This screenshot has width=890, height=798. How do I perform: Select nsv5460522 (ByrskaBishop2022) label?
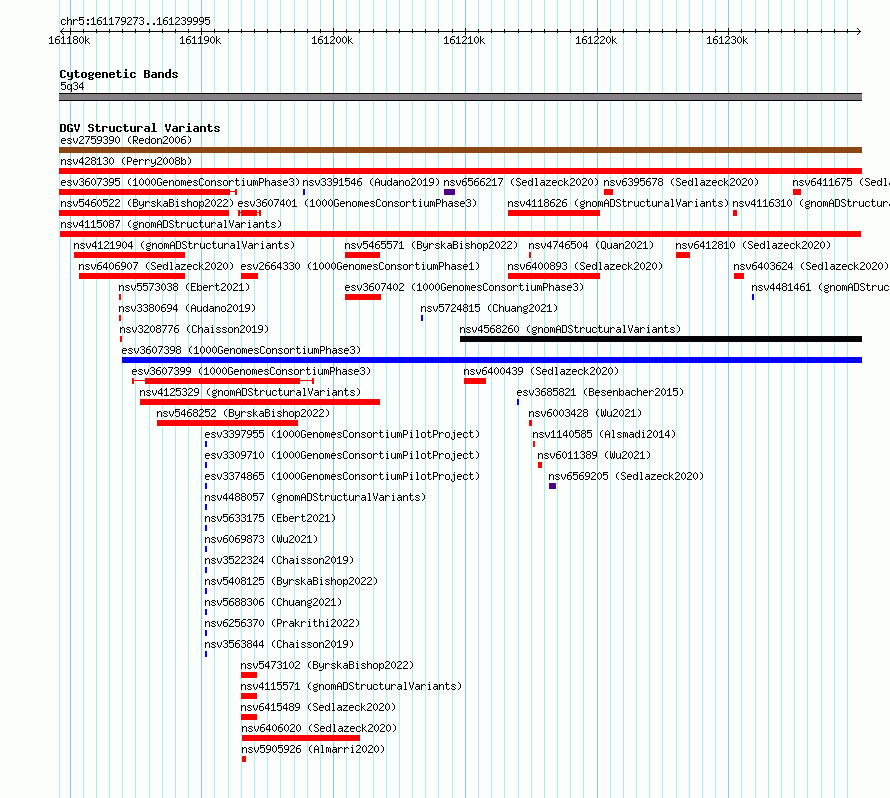[147, 203]
